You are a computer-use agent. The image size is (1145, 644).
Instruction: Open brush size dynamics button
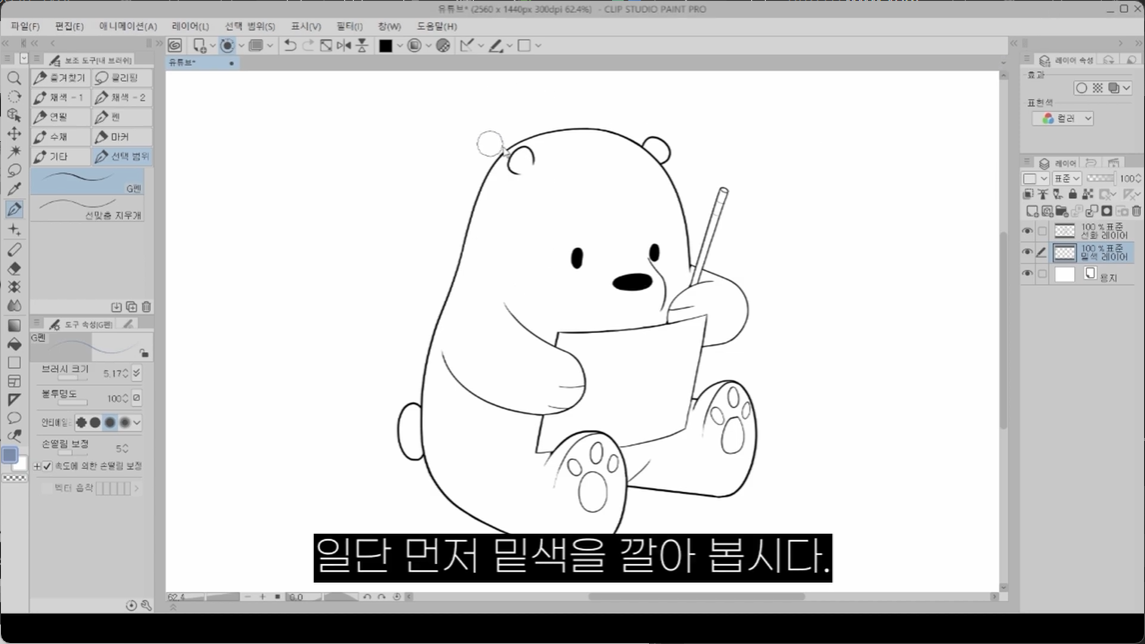point(137,373)
